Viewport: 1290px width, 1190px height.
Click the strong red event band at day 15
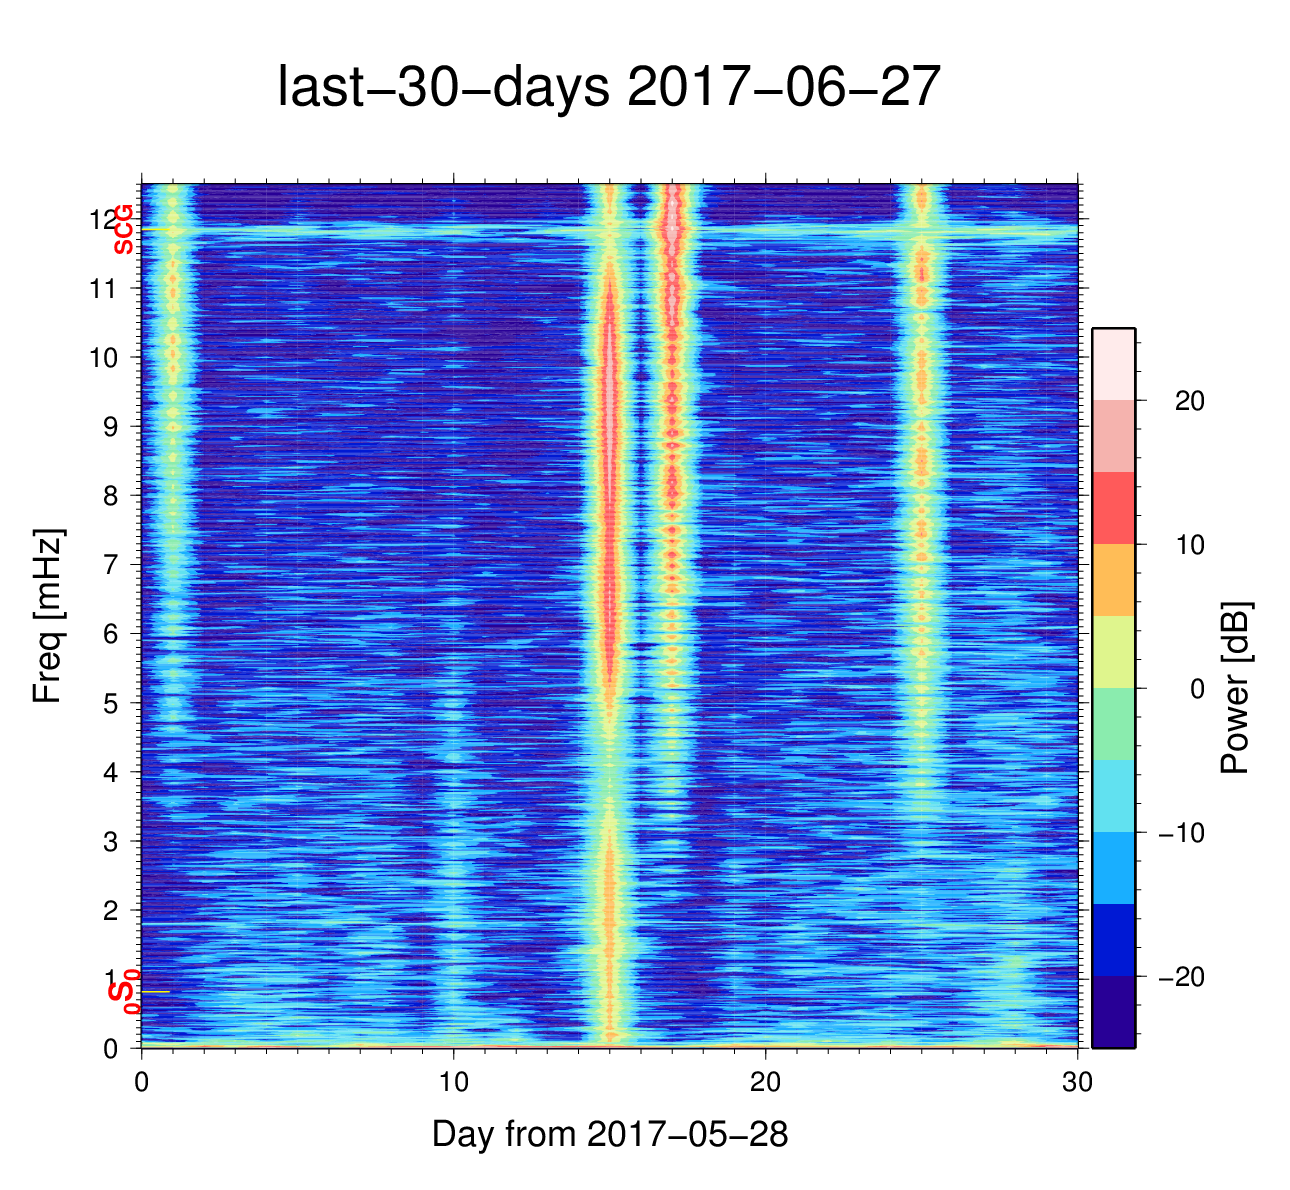click(609, 560)
